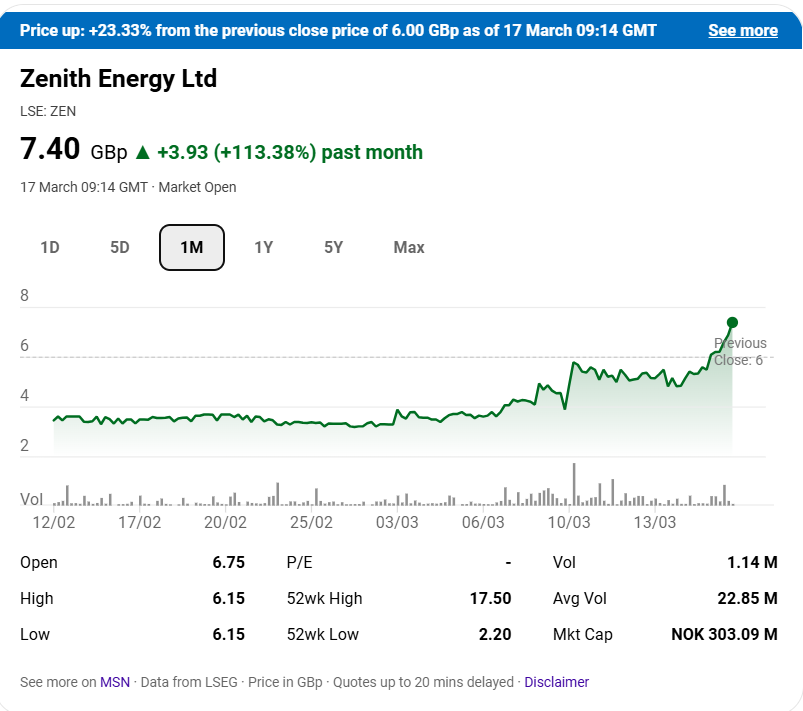
Task: Click the 17 March 09:14 GMT Market Open text
Action: (128, 187)
